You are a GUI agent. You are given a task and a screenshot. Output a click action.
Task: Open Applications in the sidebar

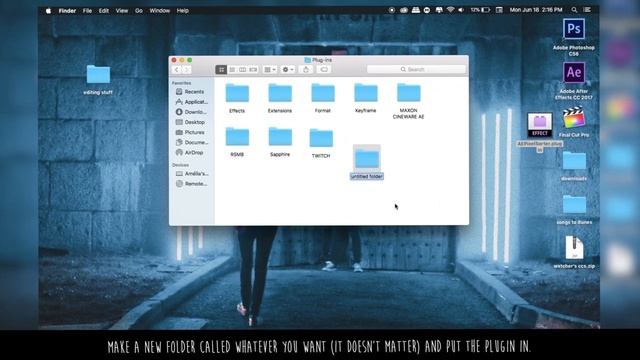point(192,102)
